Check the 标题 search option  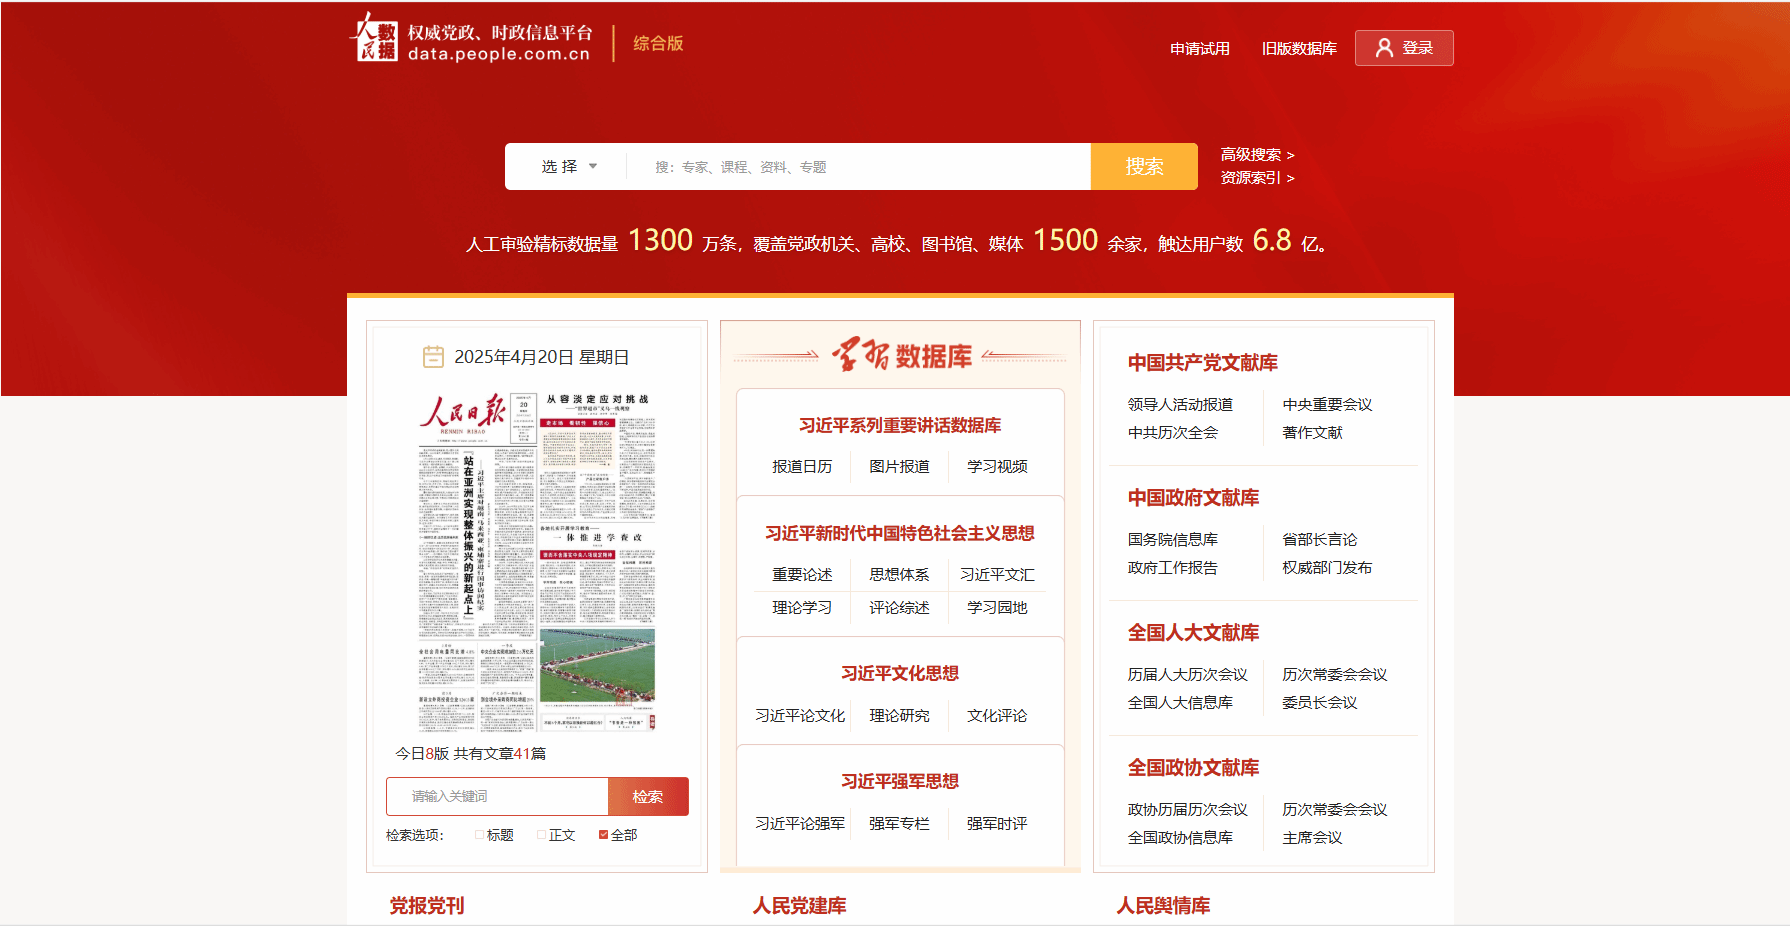point(480,835)
